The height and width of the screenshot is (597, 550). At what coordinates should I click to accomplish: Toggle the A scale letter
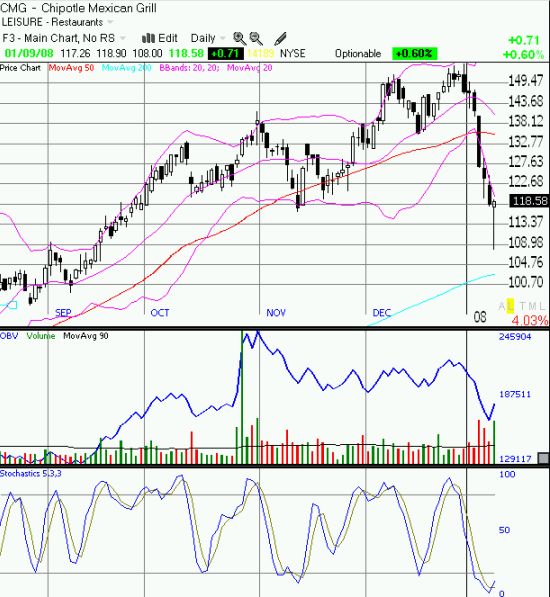point(502,306)
